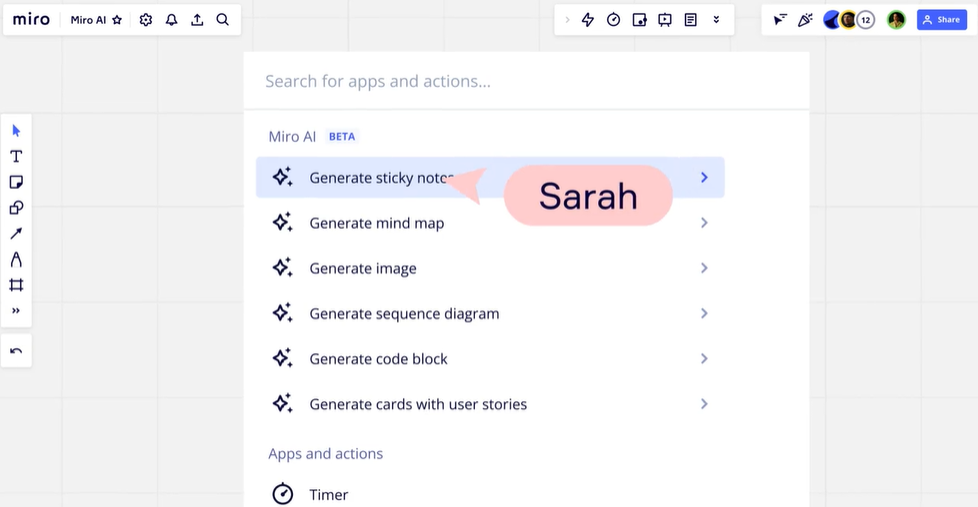
Task: Open the collaborator count 12 badge
Action: point(866,20)
